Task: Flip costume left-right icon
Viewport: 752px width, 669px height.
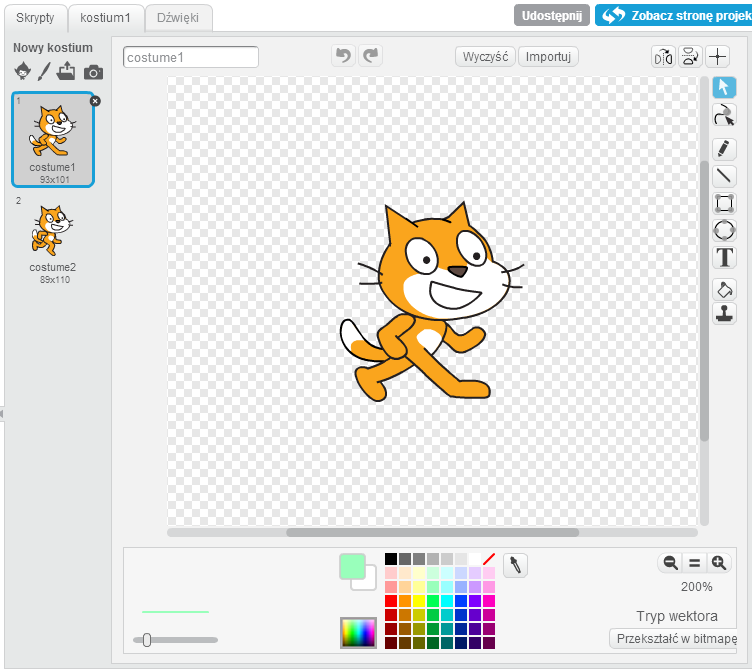Action: click(663, 57)
